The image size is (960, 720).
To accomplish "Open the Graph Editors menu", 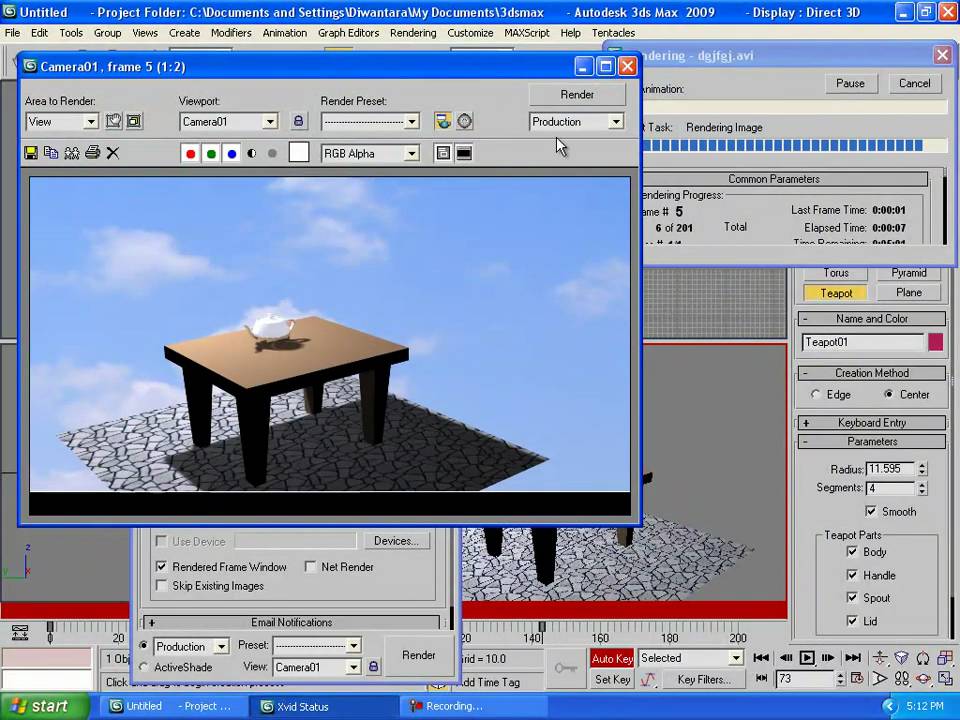I will 348,33.
